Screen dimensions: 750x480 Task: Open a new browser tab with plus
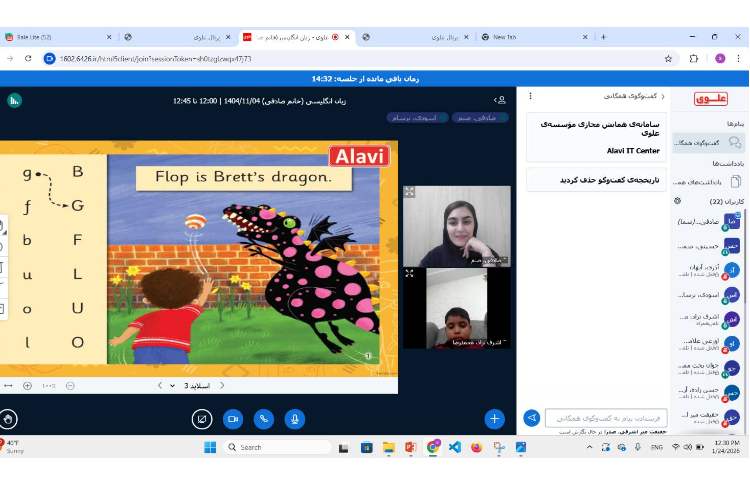click(x=603, y=37)
